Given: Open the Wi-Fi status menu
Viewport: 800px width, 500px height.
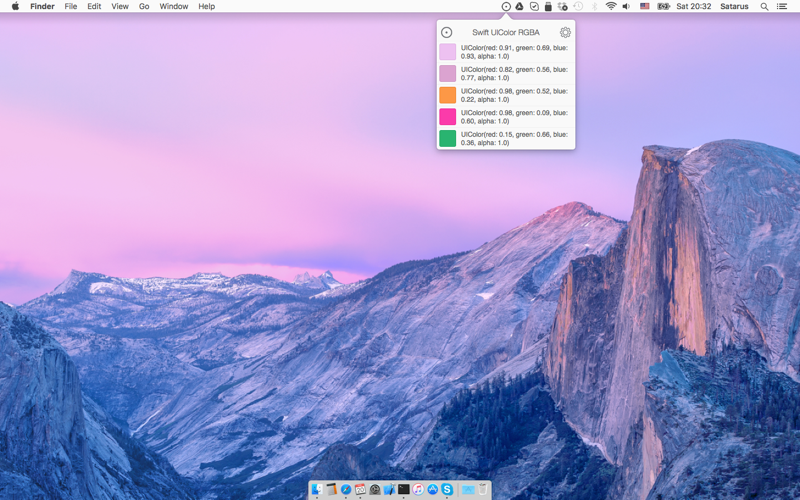Looking at the screenshot, I should pyautogui.click(x=611, y=6).
